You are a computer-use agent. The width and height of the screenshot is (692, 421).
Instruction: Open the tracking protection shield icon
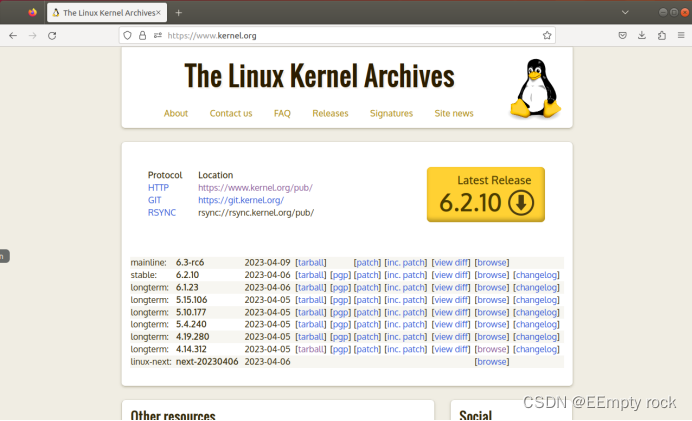[x=127, y=36]
